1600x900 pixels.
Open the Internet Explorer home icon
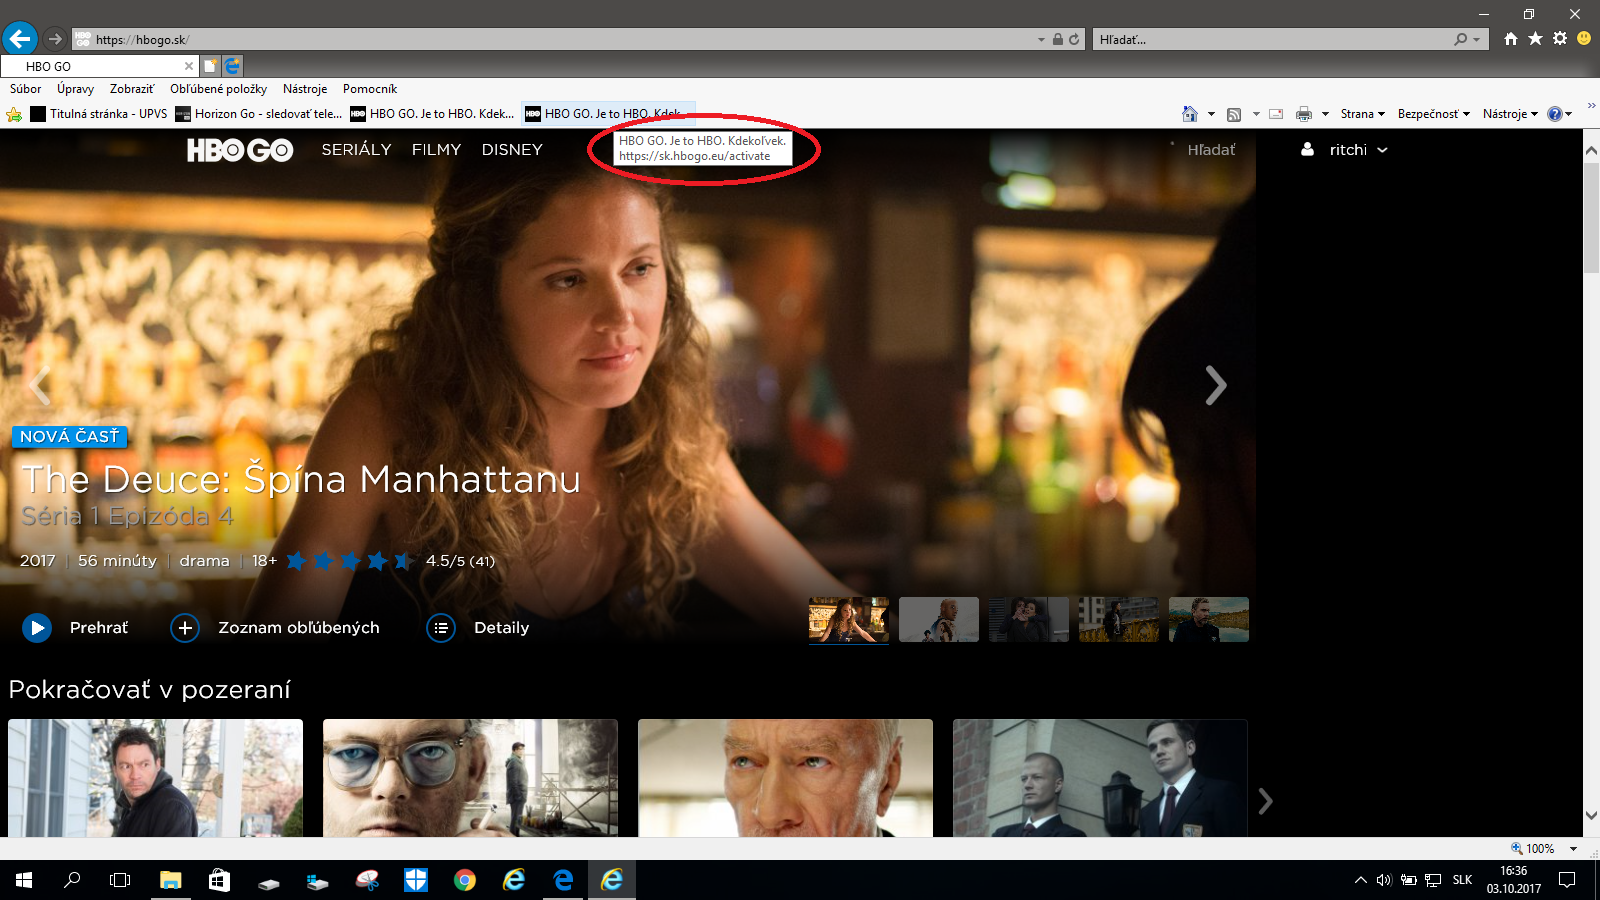[x=1511, y=39]
